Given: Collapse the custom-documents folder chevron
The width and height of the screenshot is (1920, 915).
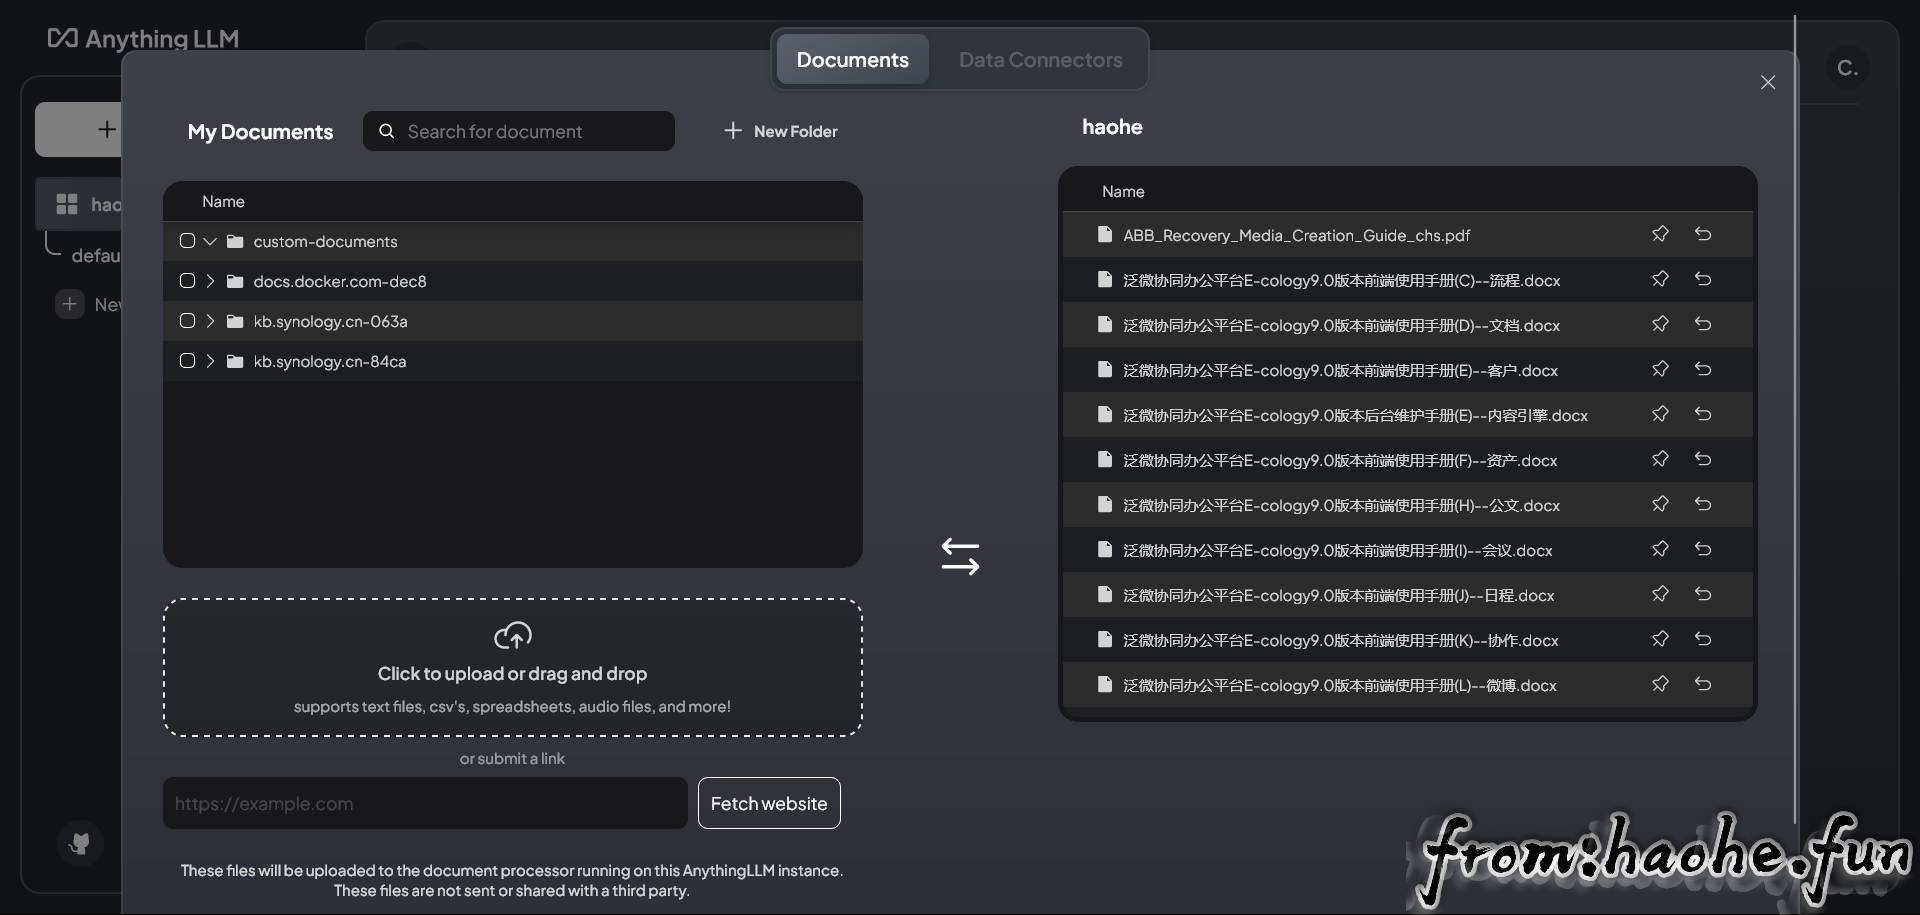Looking at the screenshot, I should click(210, 241).
